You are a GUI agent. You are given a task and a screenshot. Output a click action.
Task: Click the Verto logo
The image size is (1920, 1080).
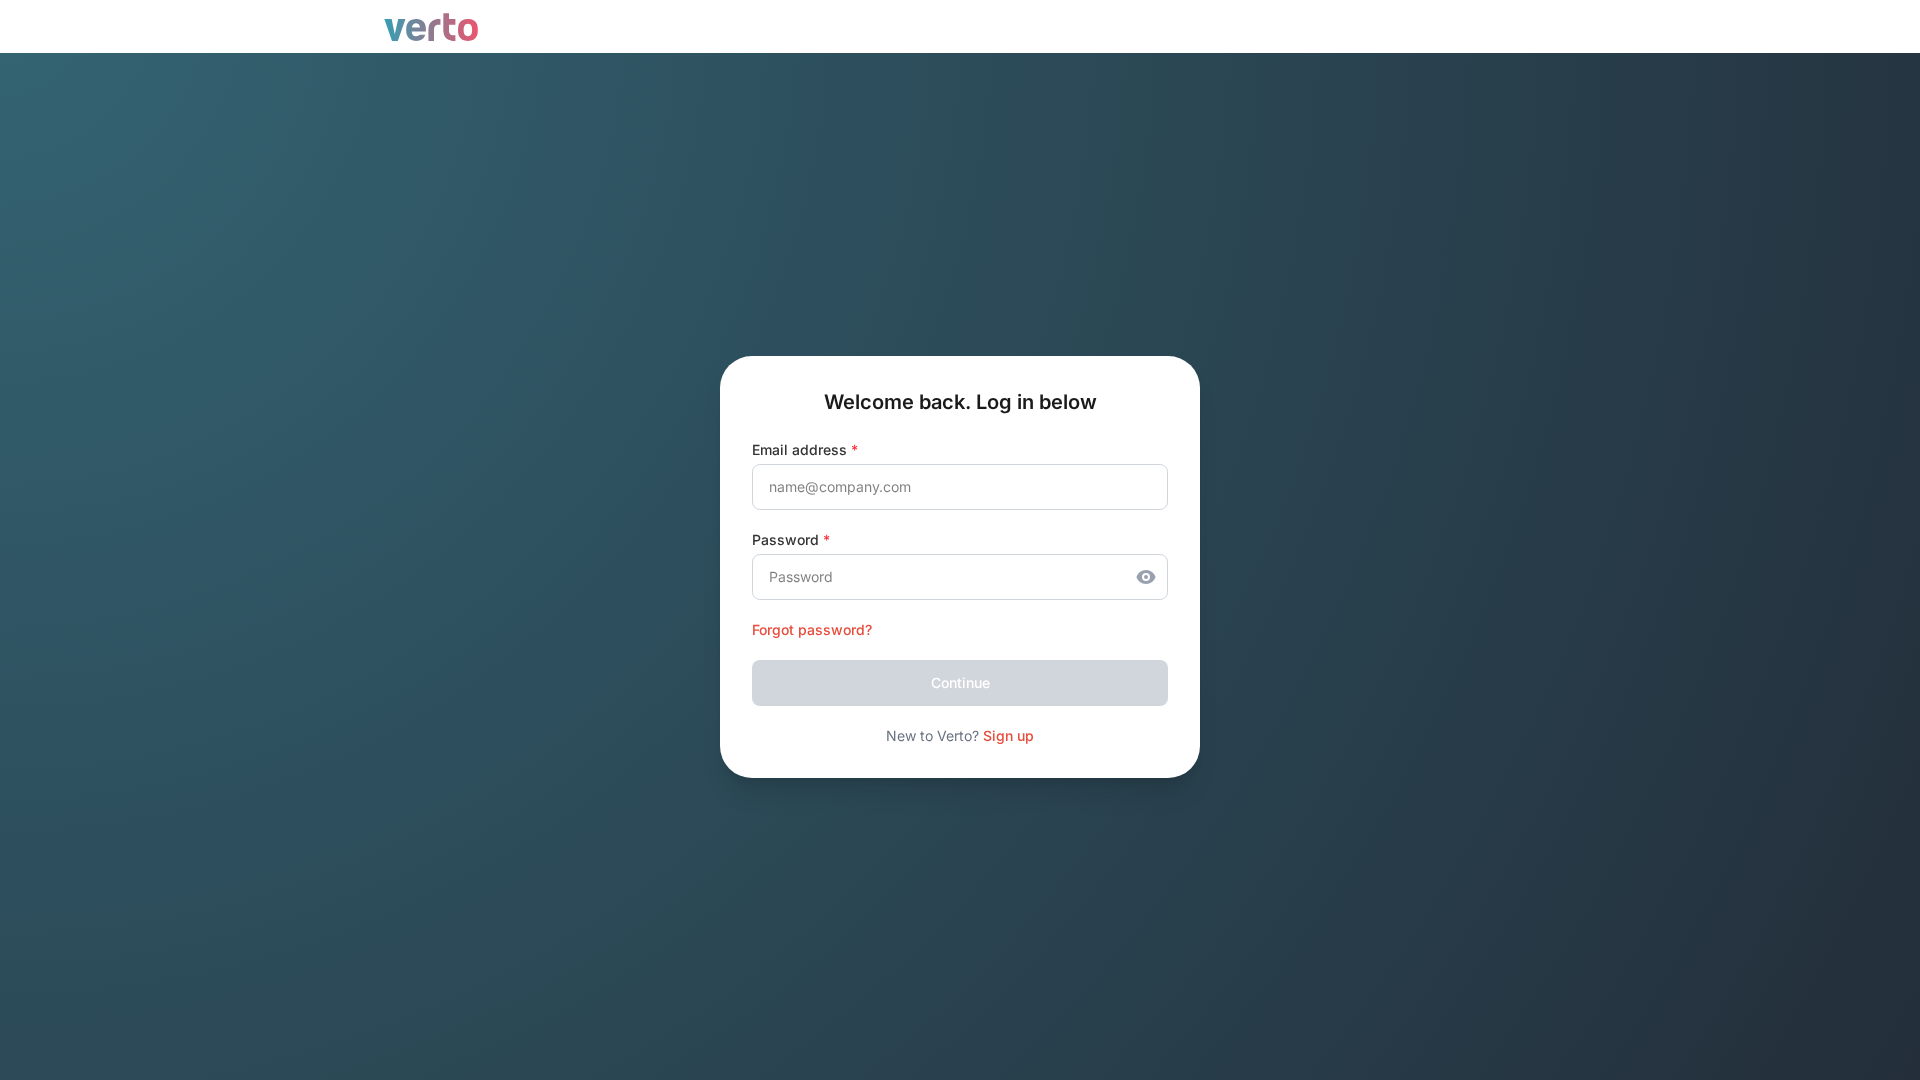coord(430,26)
